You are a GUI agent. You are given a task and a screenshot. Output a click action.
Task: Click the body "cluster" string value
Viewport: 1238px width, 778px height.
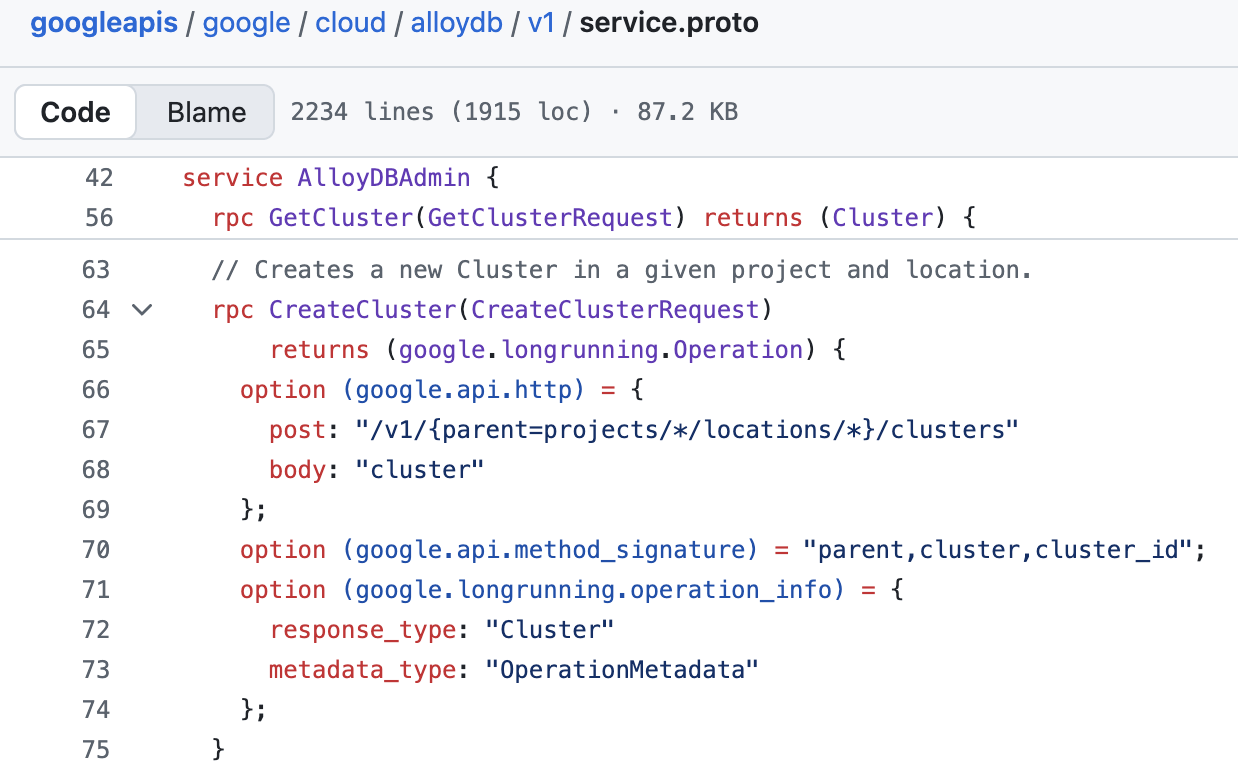(419, 470)
